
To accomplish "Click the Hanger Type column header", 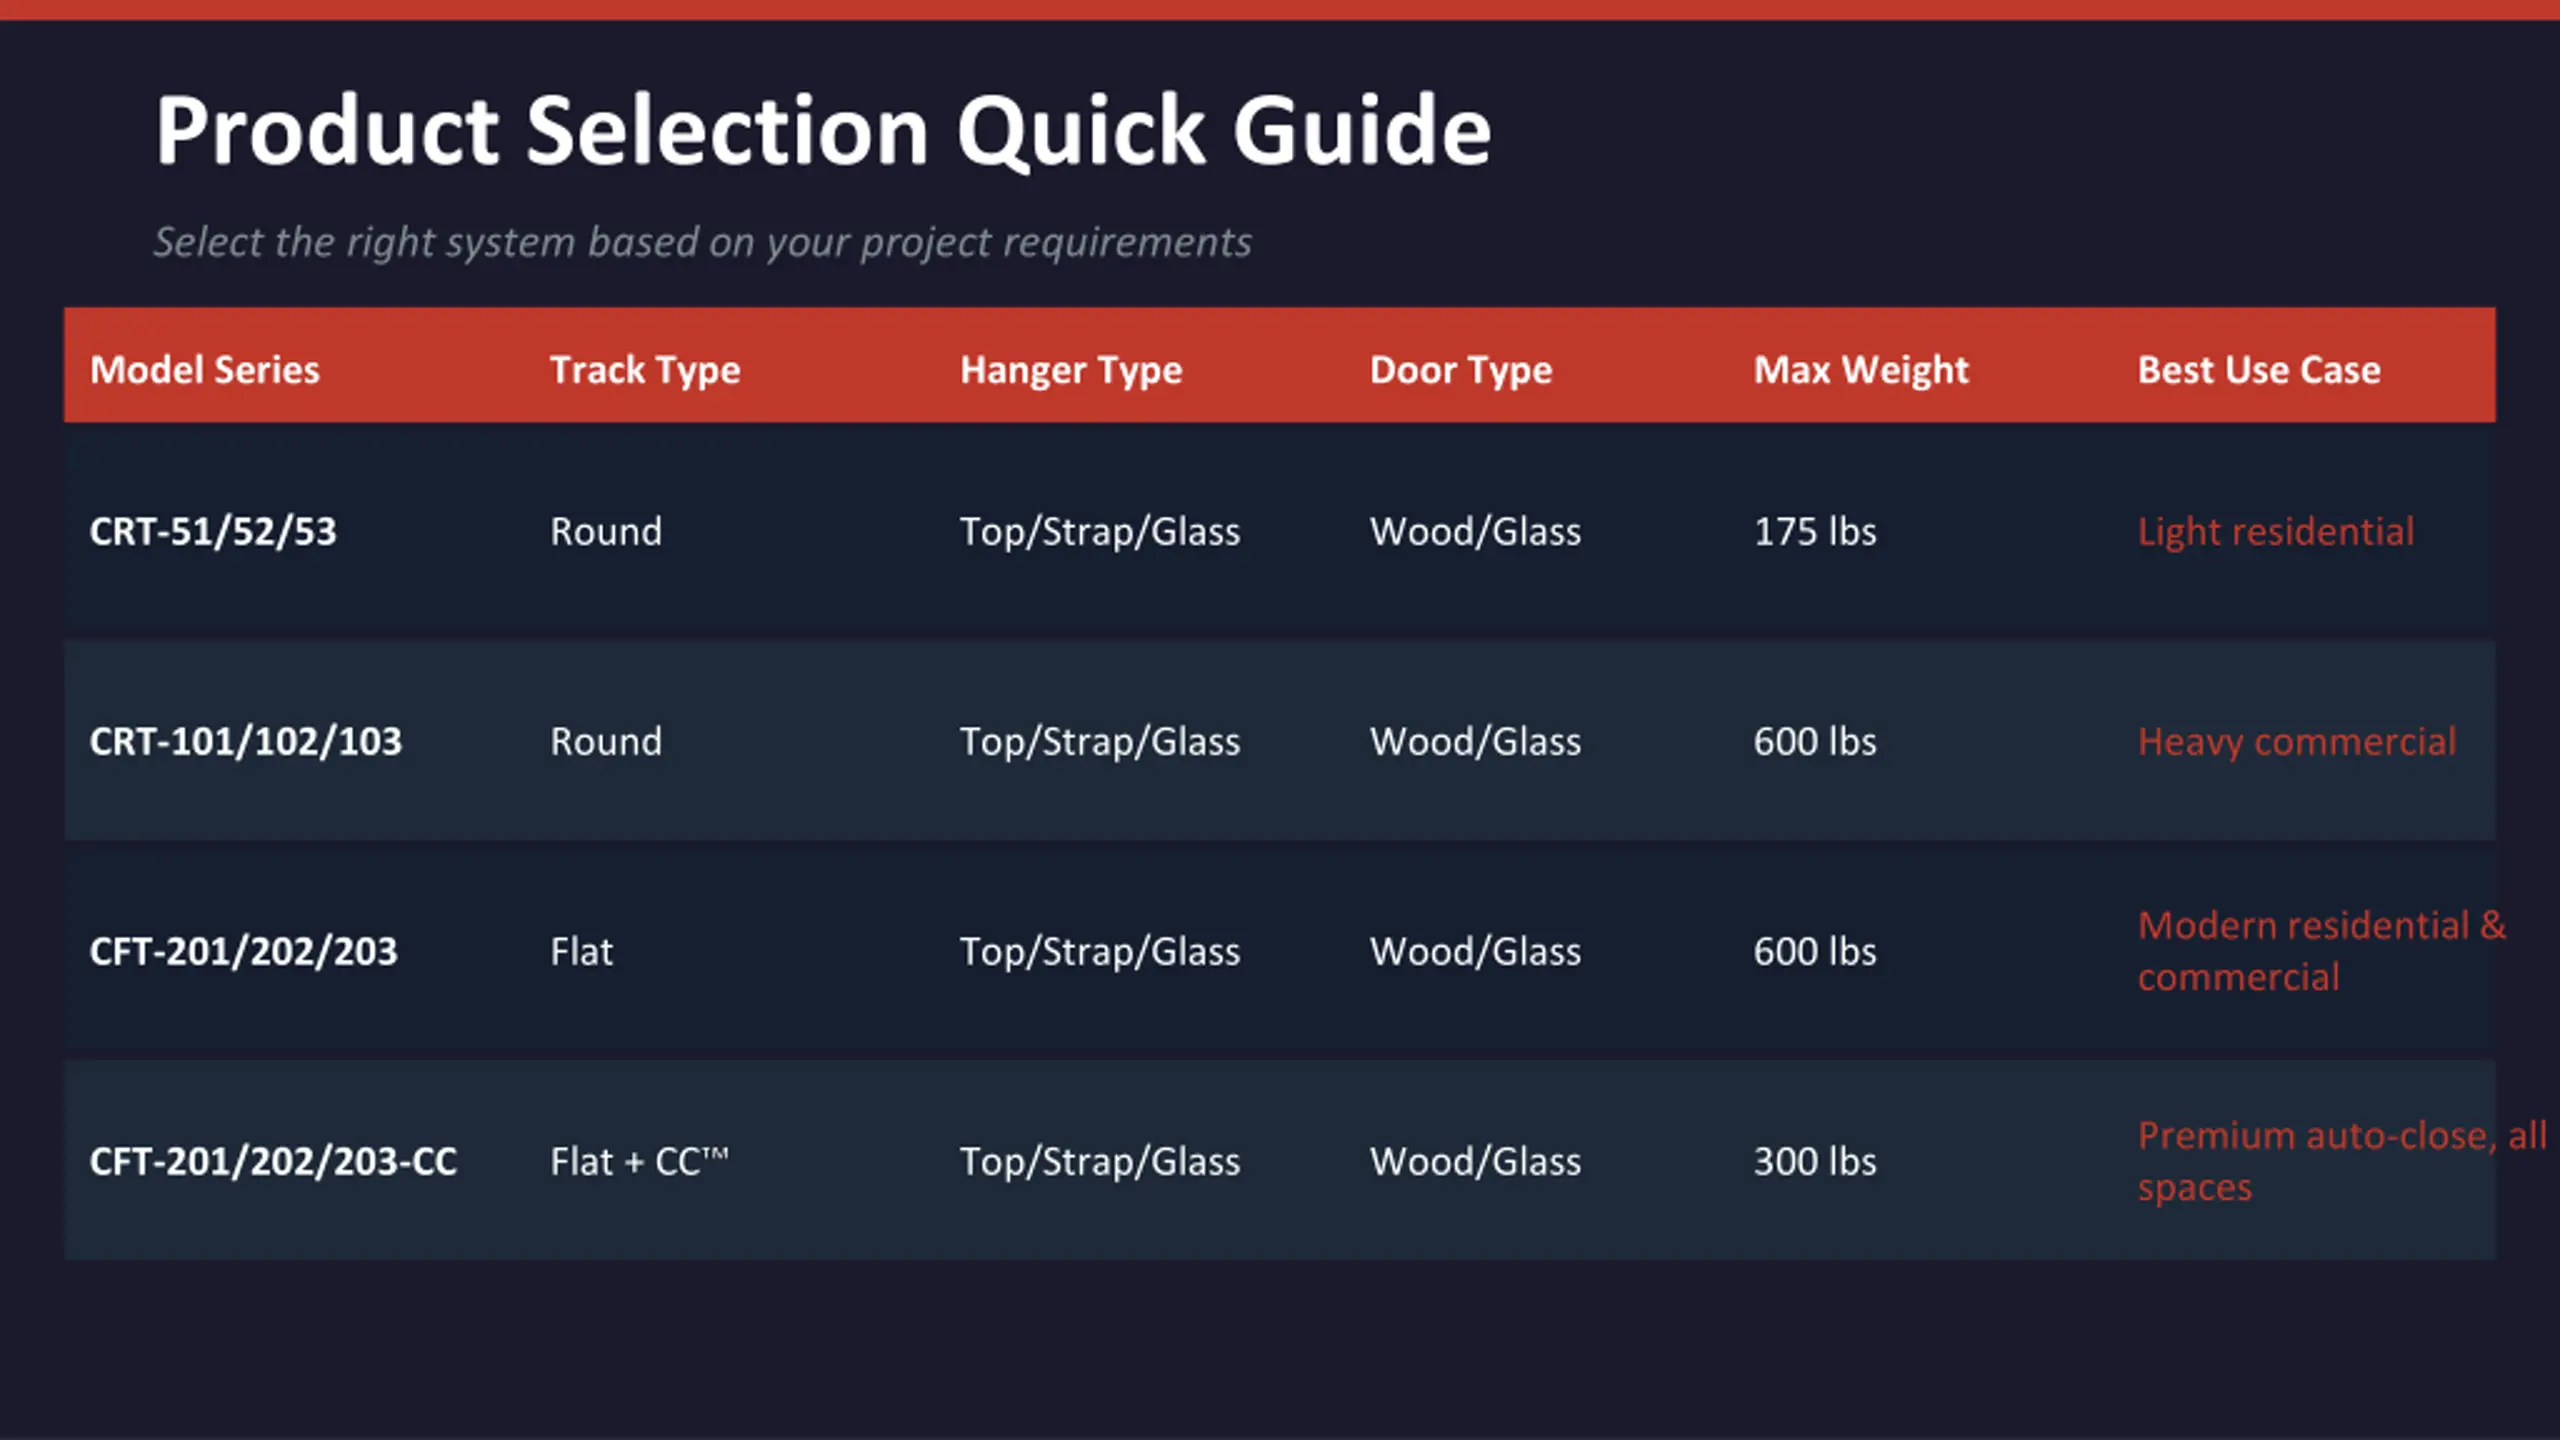I will click(x=1071, y=370).
